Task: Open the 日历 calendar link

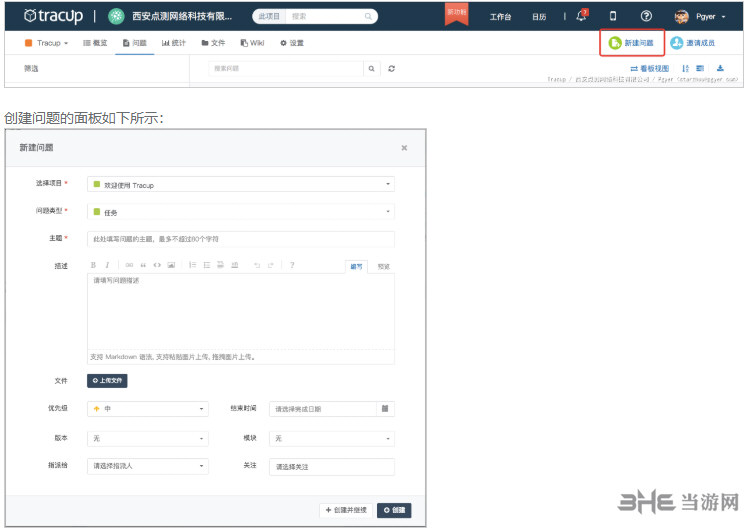Action: click(x=539, y=17)
